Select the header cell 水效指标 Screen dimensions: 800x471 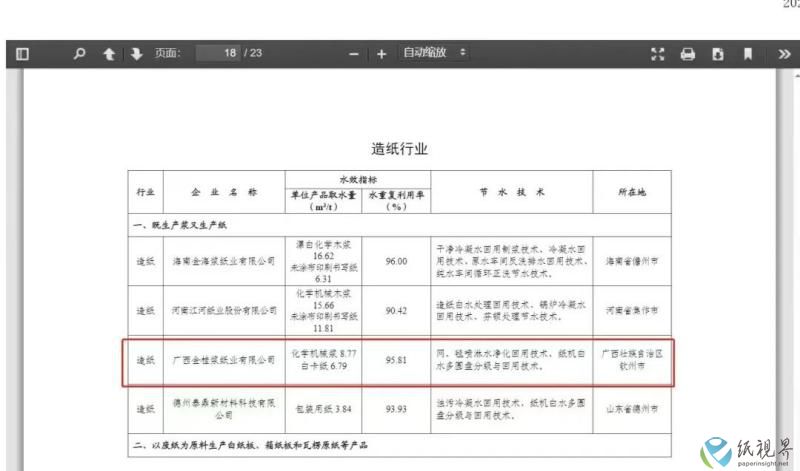(358, 179)
